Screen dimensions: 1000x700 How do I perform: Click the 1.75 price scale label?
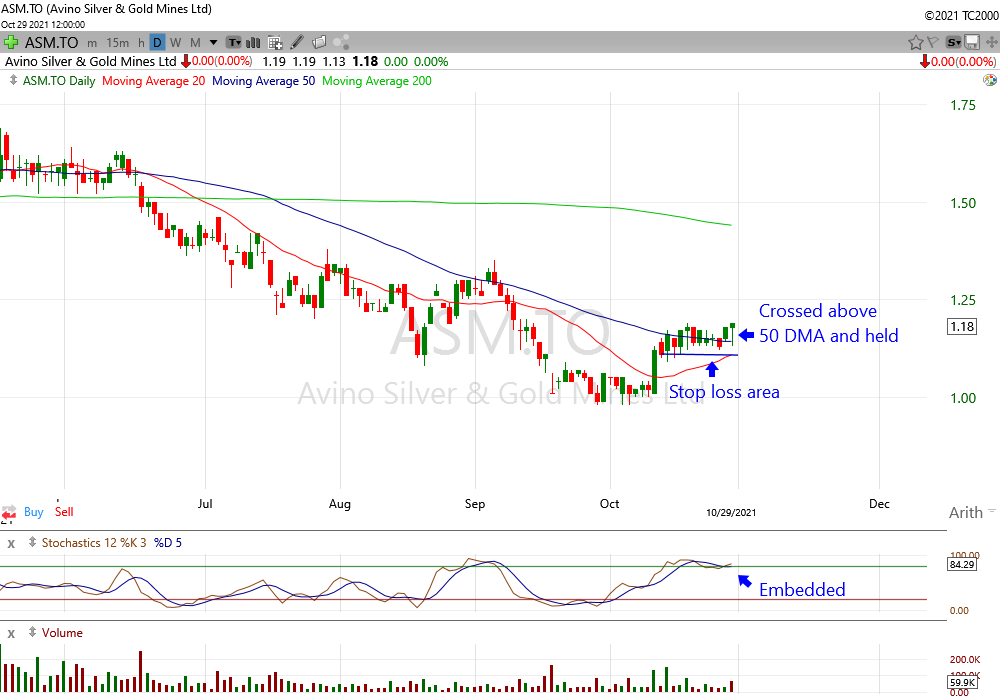[x=962, y=105]
